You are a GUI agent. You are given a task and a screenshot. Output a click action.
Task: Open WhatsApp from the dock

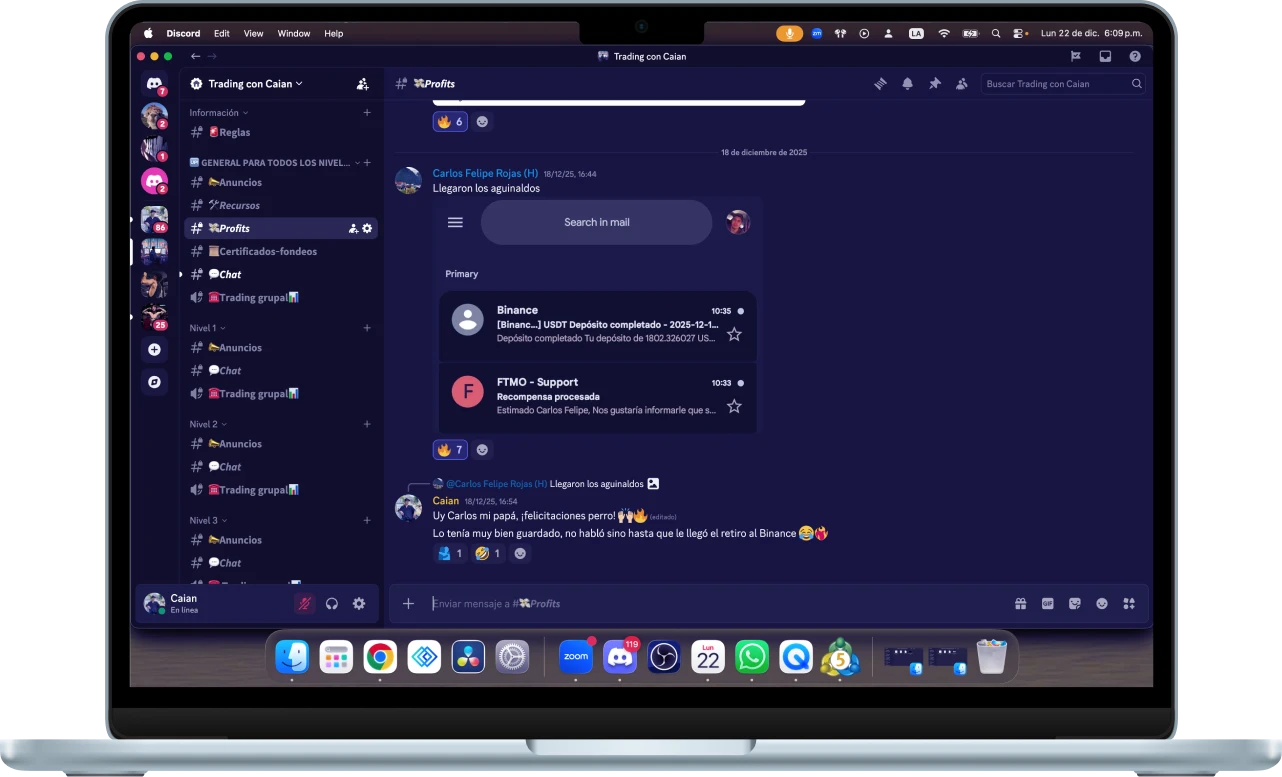coord(752,657)
